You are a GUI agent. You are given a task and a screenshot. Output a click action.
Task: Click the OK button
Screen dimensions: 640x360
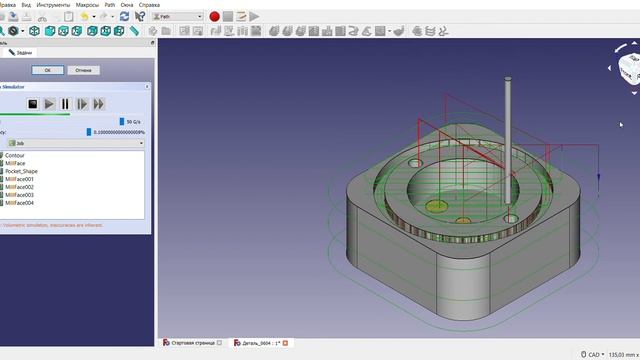(48, 70)
